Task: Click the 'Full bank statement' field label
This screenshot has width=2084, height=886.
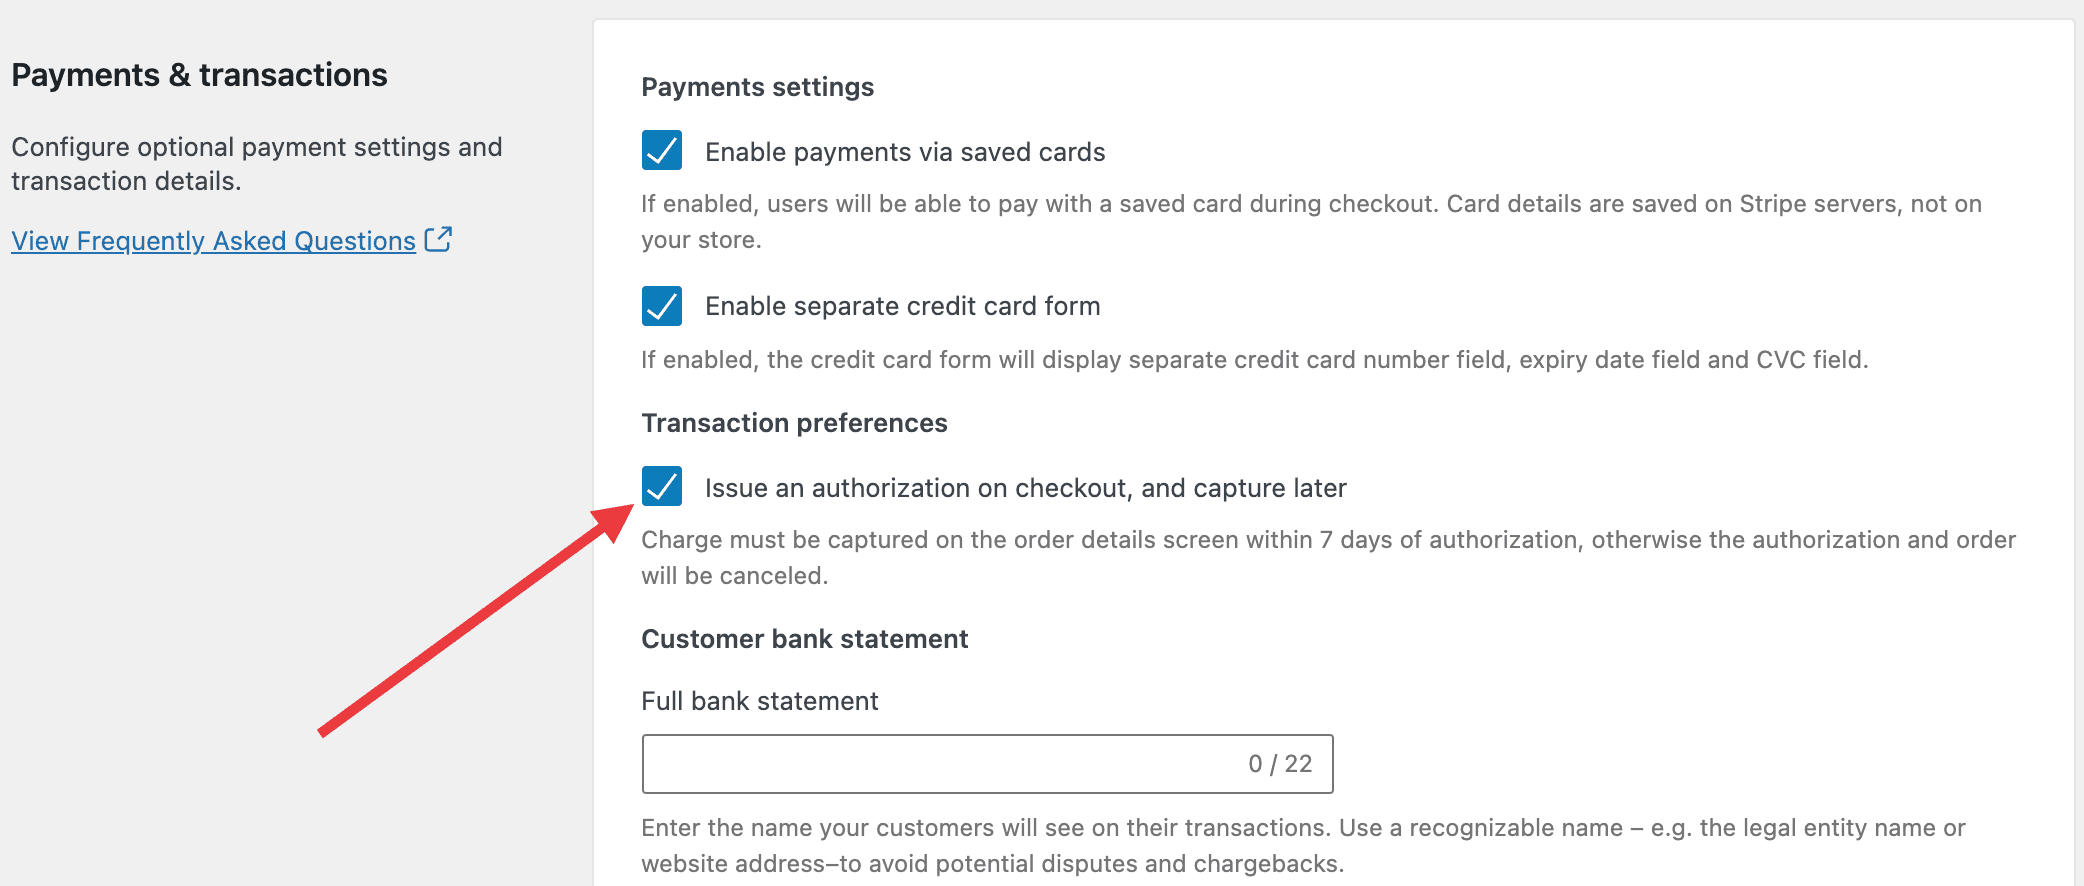Action: [x=760, y=701]
